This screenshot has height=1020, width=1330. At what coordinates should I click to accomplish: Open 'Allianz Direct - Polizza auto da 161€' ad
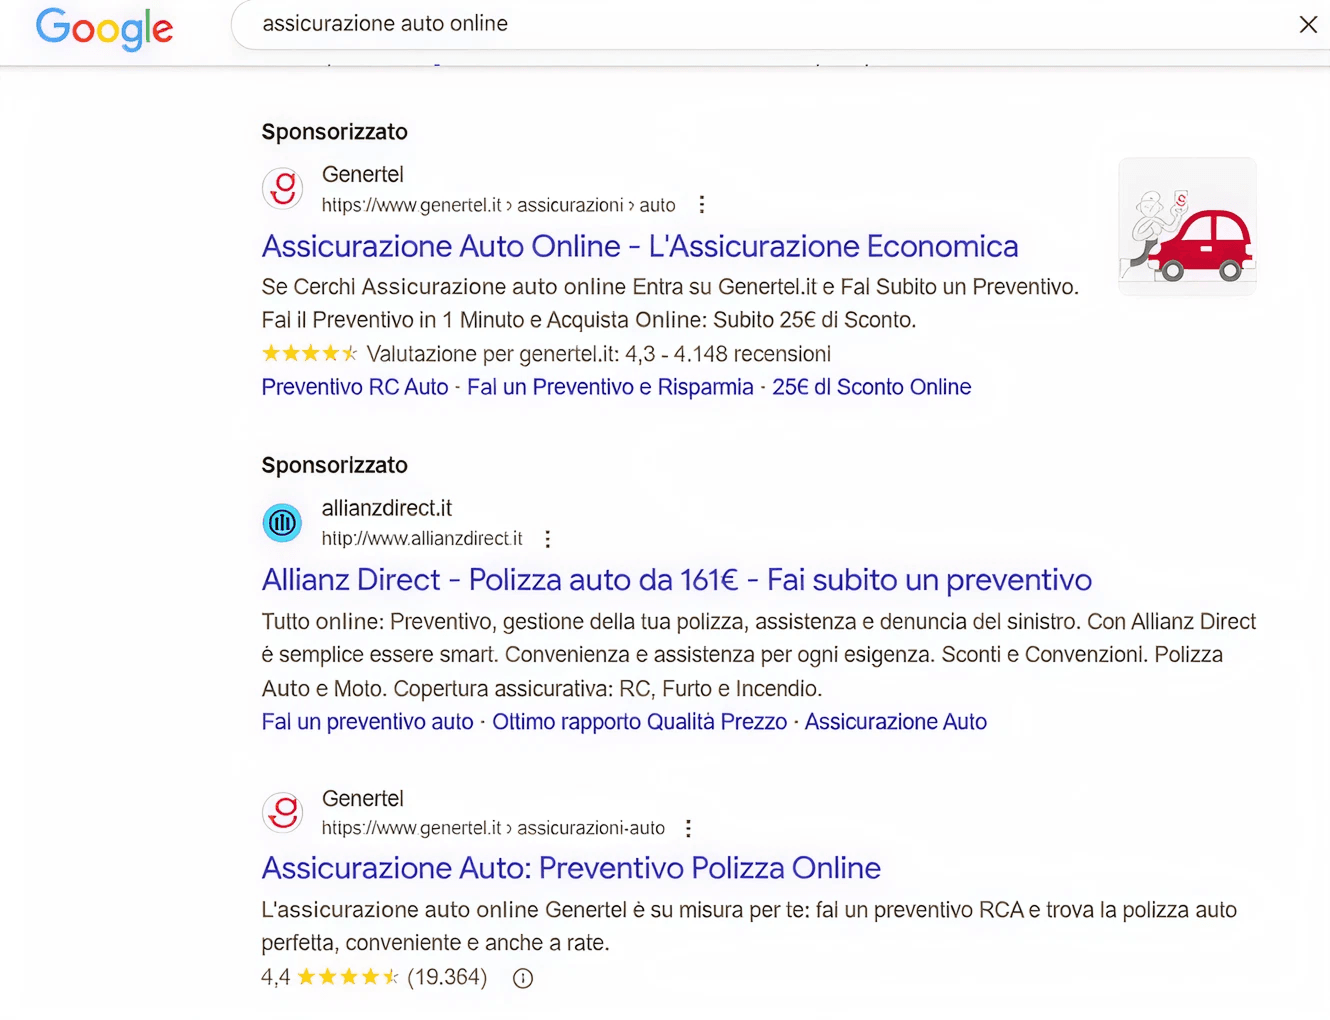tap(676, 580)
